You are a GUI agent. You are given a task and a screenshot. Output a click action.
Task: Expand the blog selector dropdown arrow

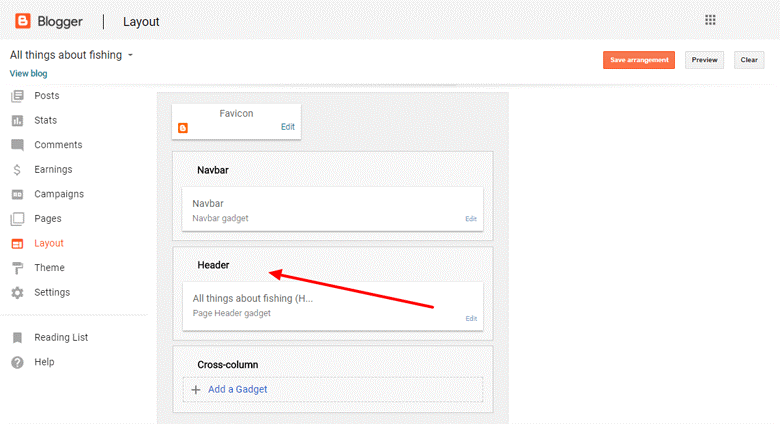click(x=130, y=55)
